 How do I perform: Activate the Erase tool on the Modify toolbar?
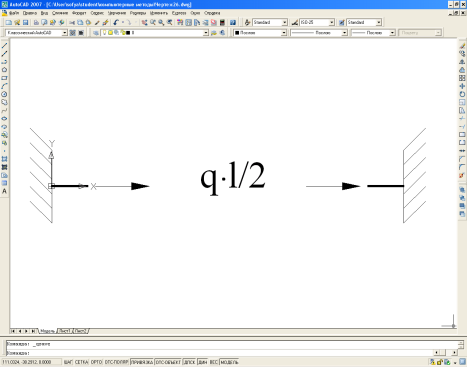click(x=462, y=46)
